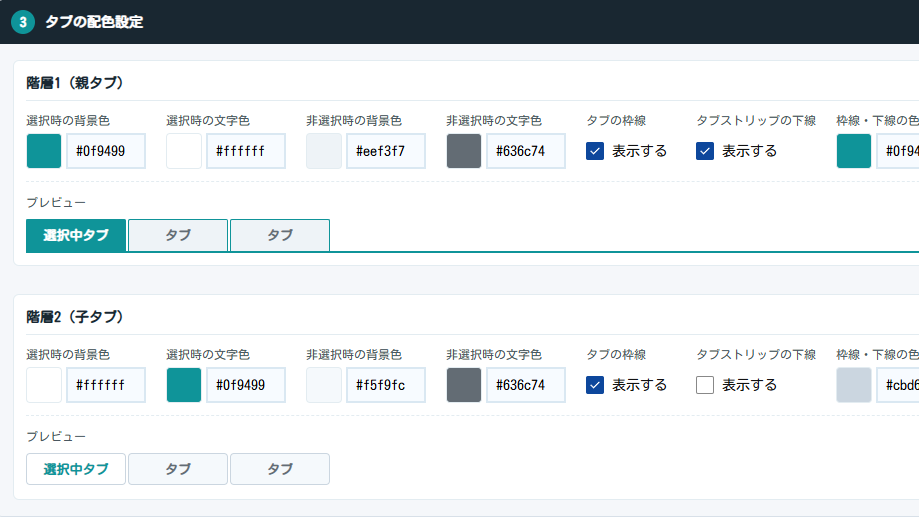The height and width of the screenshot is (517, 919).
Task: Click the 非選択時の背景色 swatch in 階層1
Action: coord(324,151)
